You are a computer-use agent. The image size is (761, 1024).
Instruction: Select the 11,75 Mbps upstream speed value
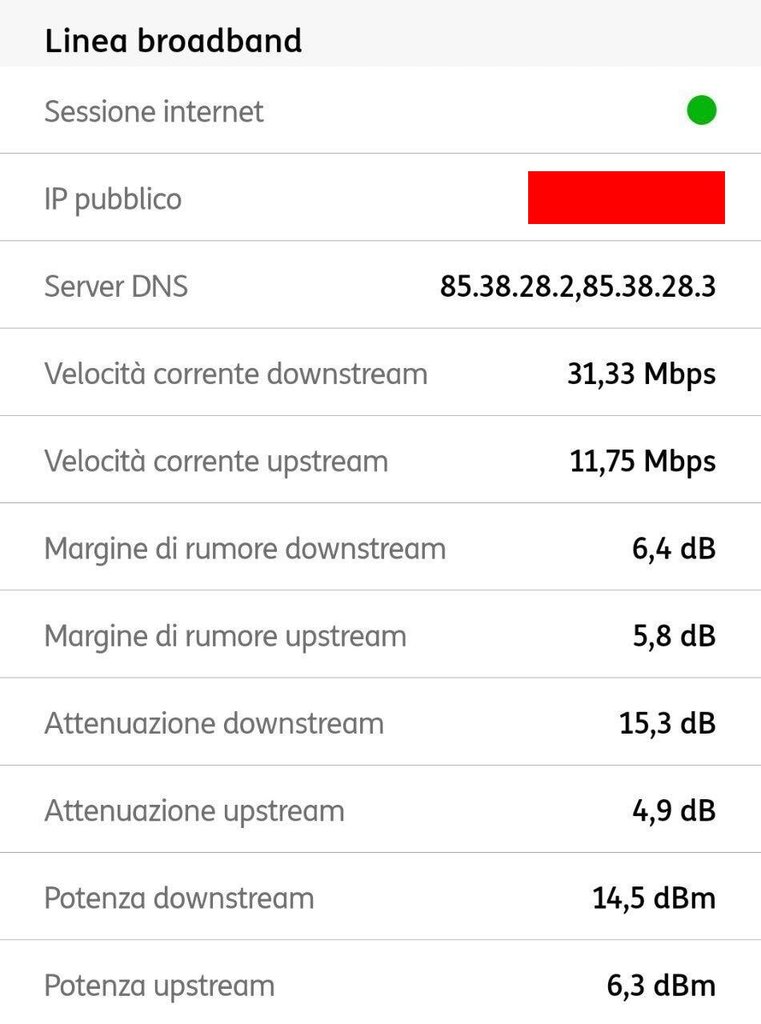coord(642,462)
